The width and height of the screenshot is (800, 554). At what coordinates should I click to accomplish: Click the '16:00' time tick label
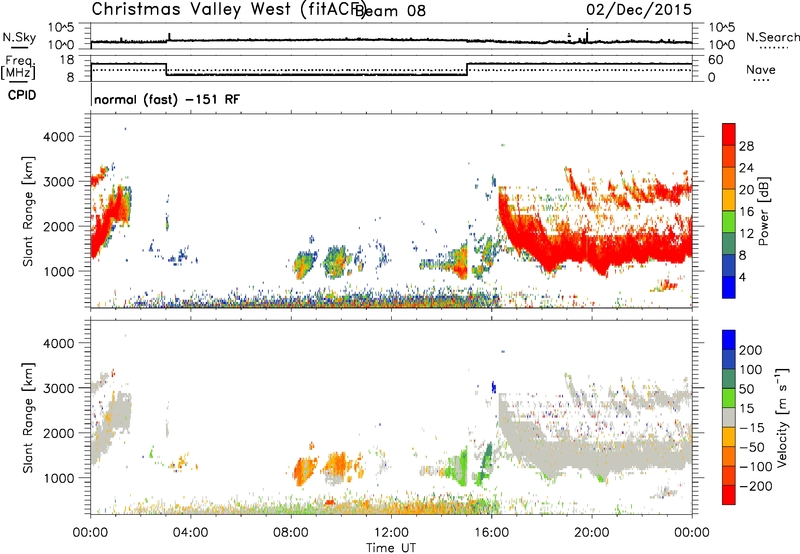[492, 533]
